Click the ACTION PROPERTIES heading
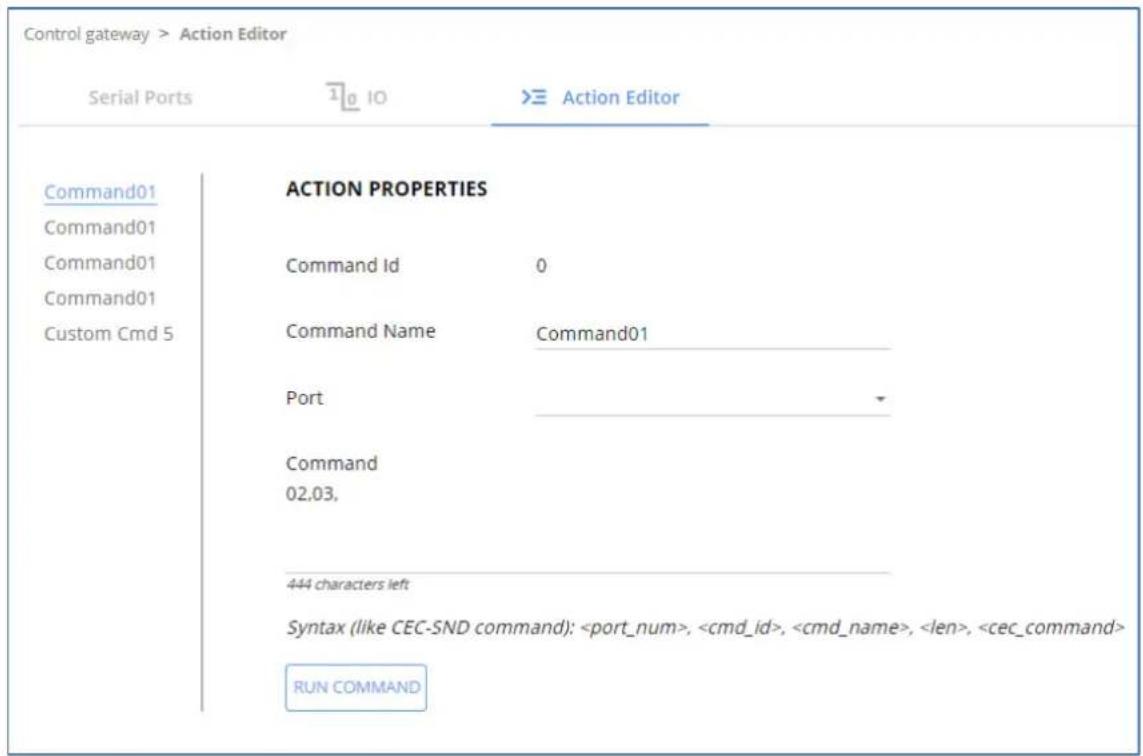 (x=386, y=189)
